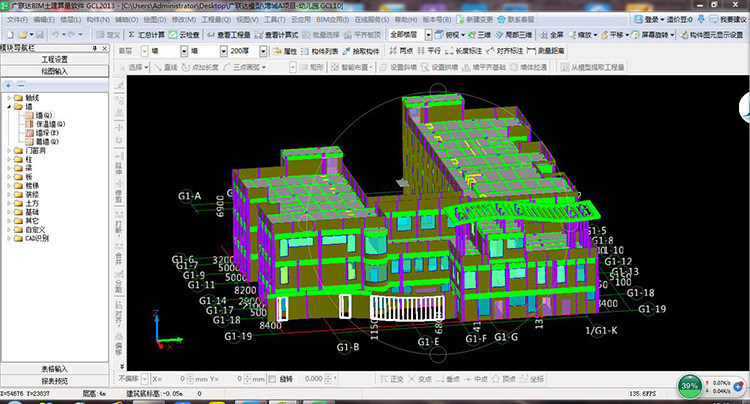Image resolution: width=750 pixels, height=404 pixels.
Task: Click 全屏 fullscreen tool
Action: (551, 35)
